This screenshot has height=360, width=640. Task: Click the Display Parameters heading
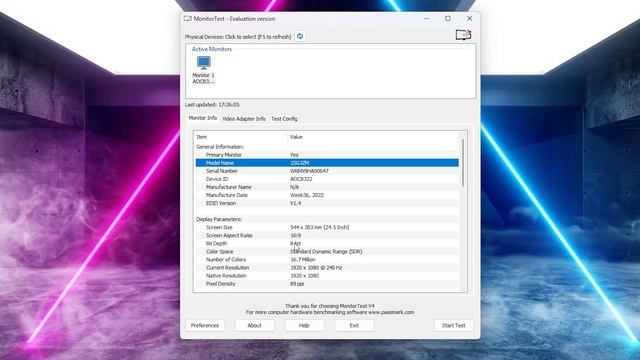[219, 219]
